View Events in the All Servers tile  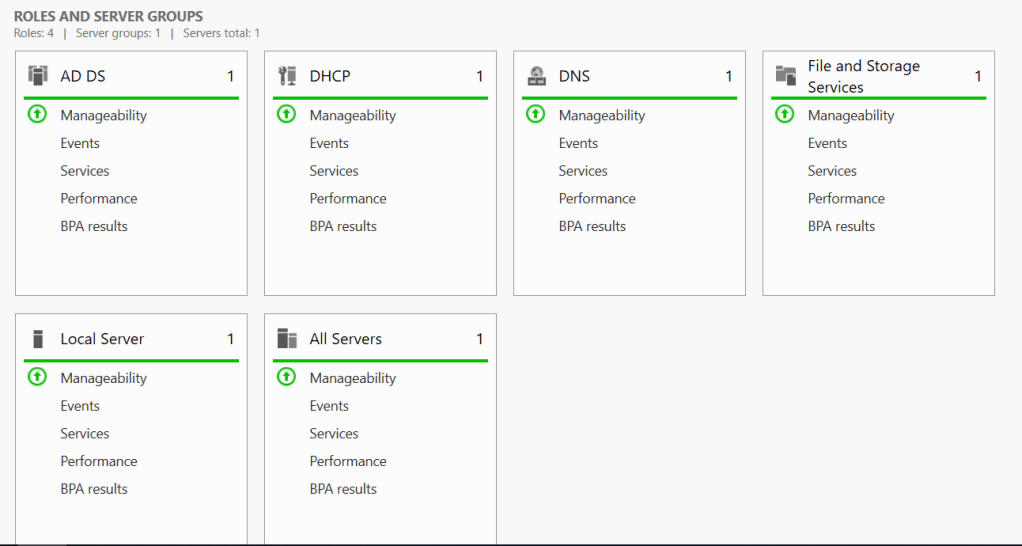[329, 406]
